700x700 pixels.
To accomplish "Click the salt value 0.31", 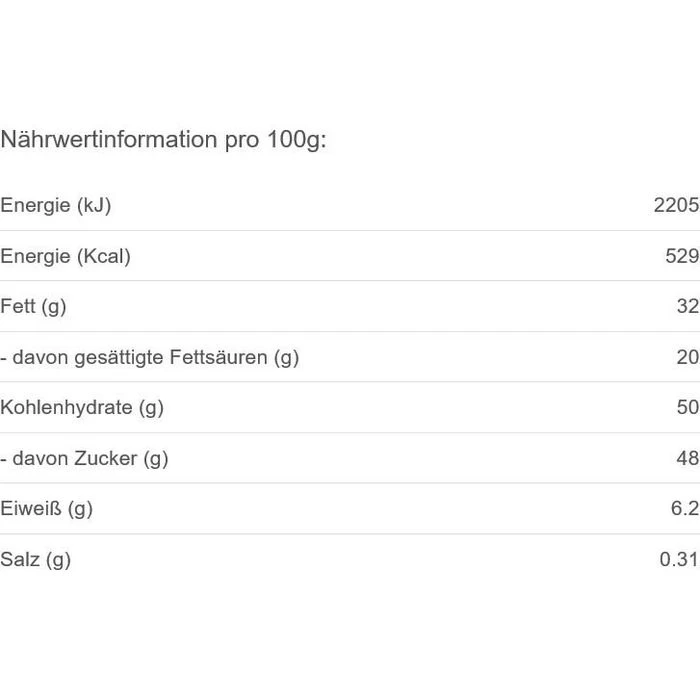I will (x=679, y=560).
